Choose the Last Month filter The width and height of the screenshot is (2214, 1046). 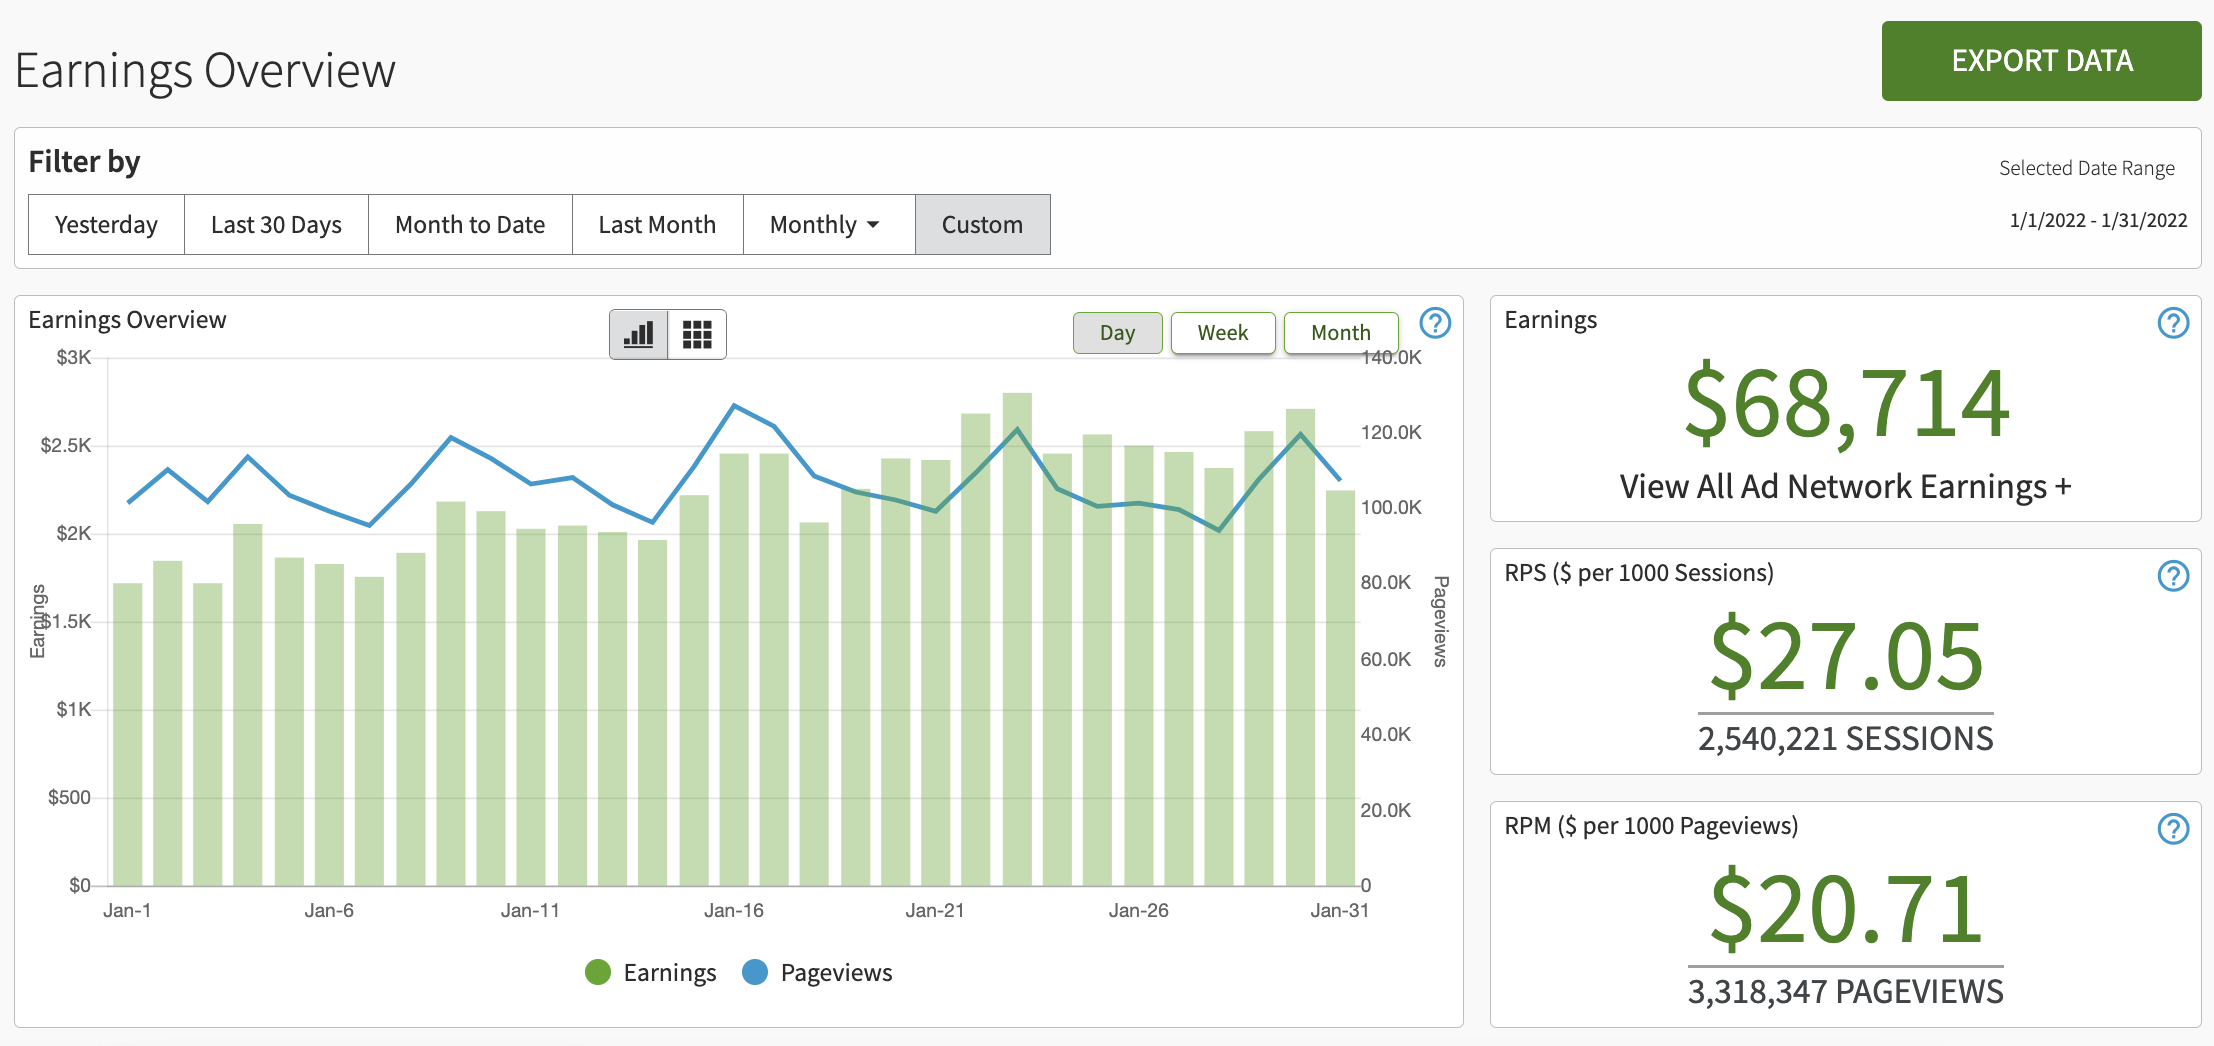coord(657,225)
